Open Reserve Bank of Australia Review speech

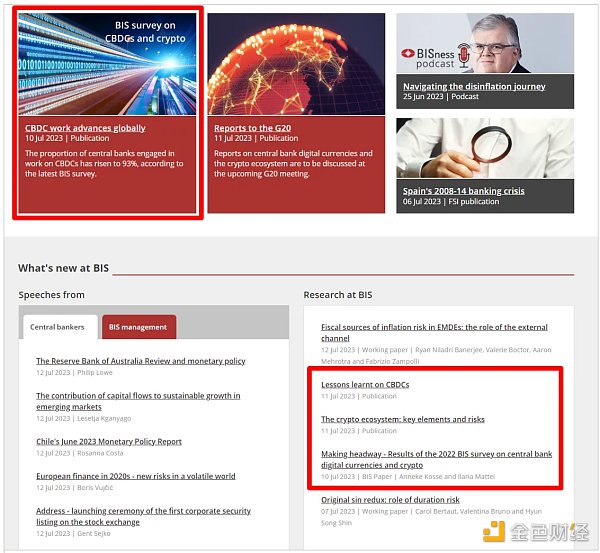tap(141, 361)
